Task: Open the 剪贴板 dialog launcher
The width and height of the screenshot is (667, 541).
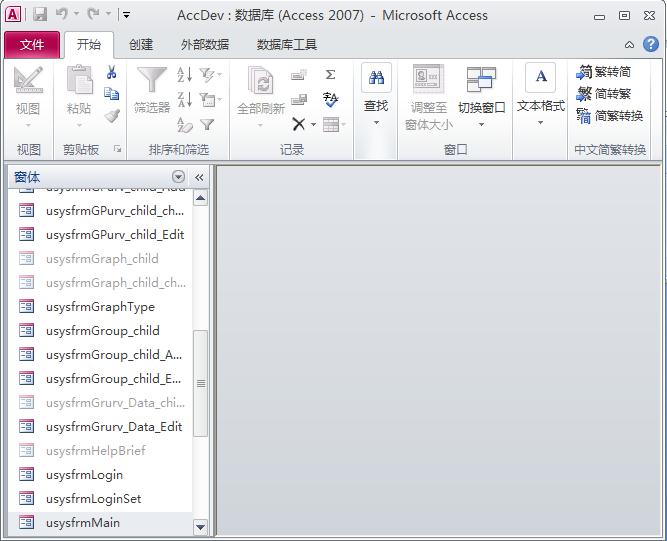Action: click(117, 149)
